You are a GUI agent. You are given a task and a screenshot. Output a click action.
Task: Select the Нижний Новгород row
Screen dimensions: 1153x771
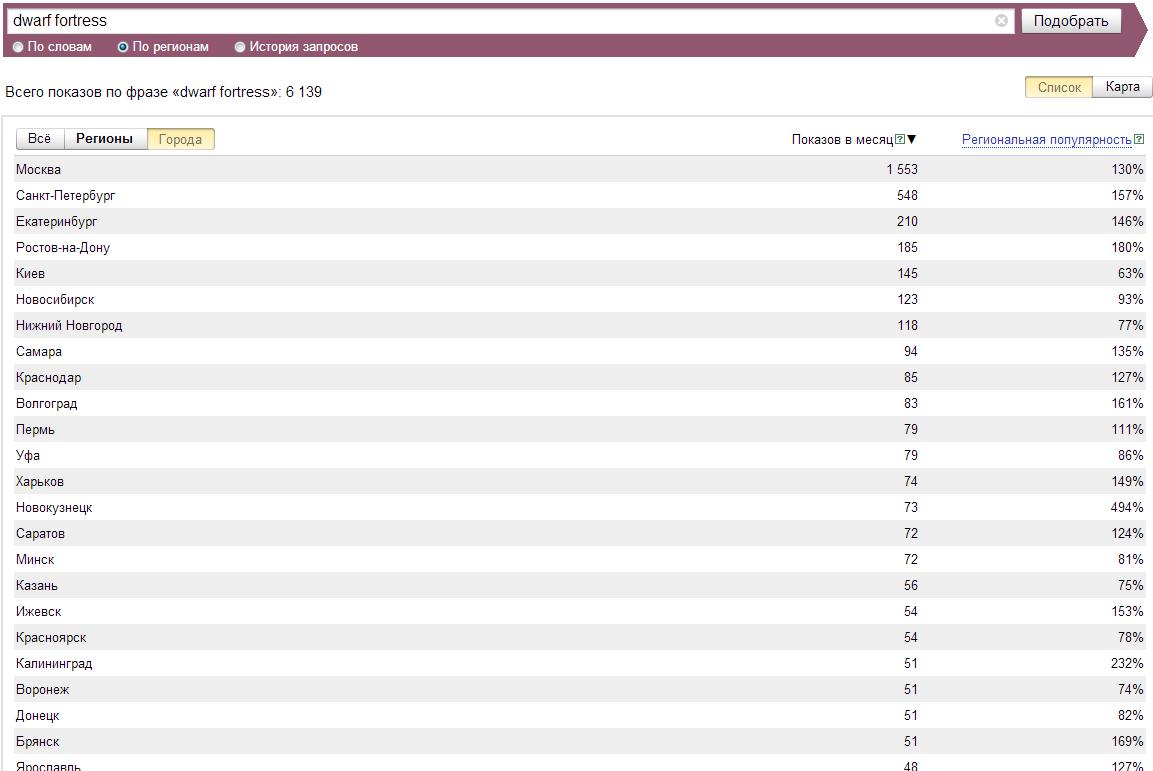[x=579, y=325]
